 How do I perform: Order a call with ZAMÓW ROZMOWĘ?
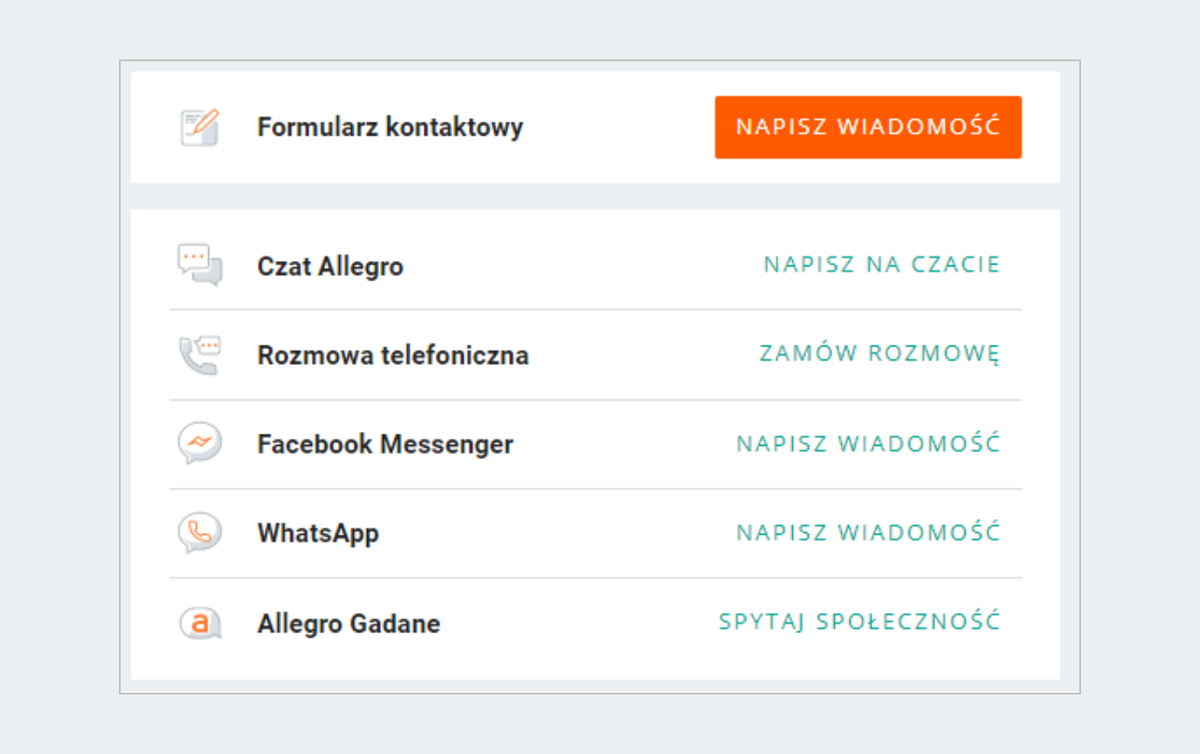tap(879, 354)
